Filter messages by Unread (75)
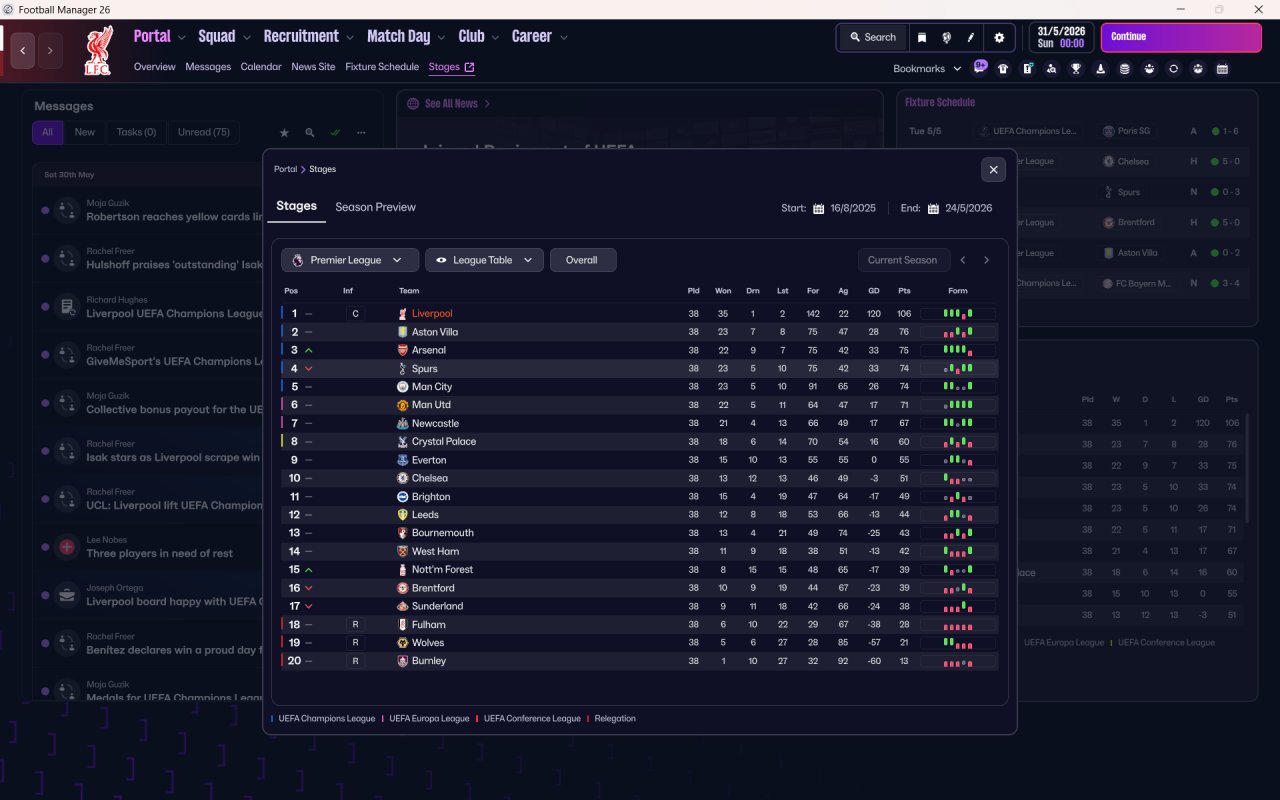The width and height of the screenshot is (1280, 800). 204,132
